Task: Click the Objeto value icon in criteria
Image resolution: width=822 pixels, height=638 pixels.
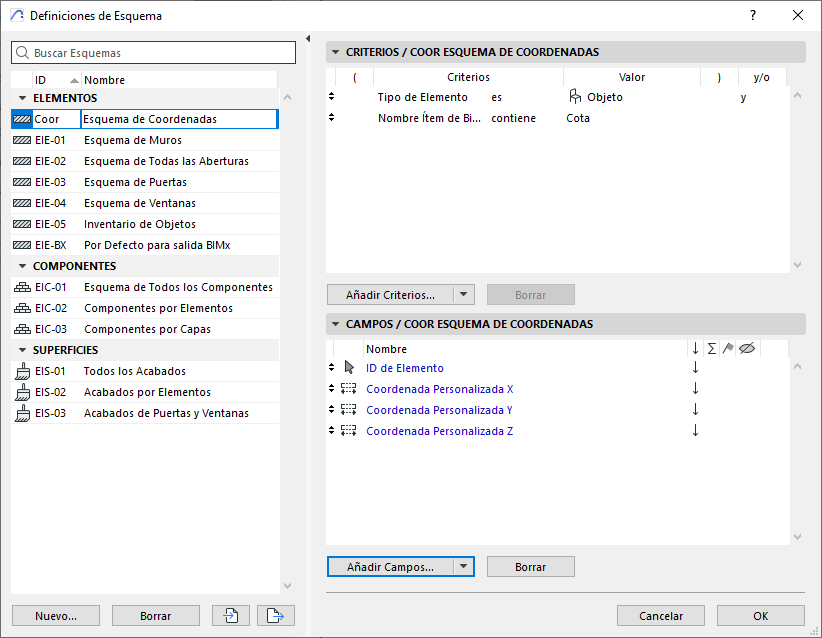Action: click(x=575, y=97)
